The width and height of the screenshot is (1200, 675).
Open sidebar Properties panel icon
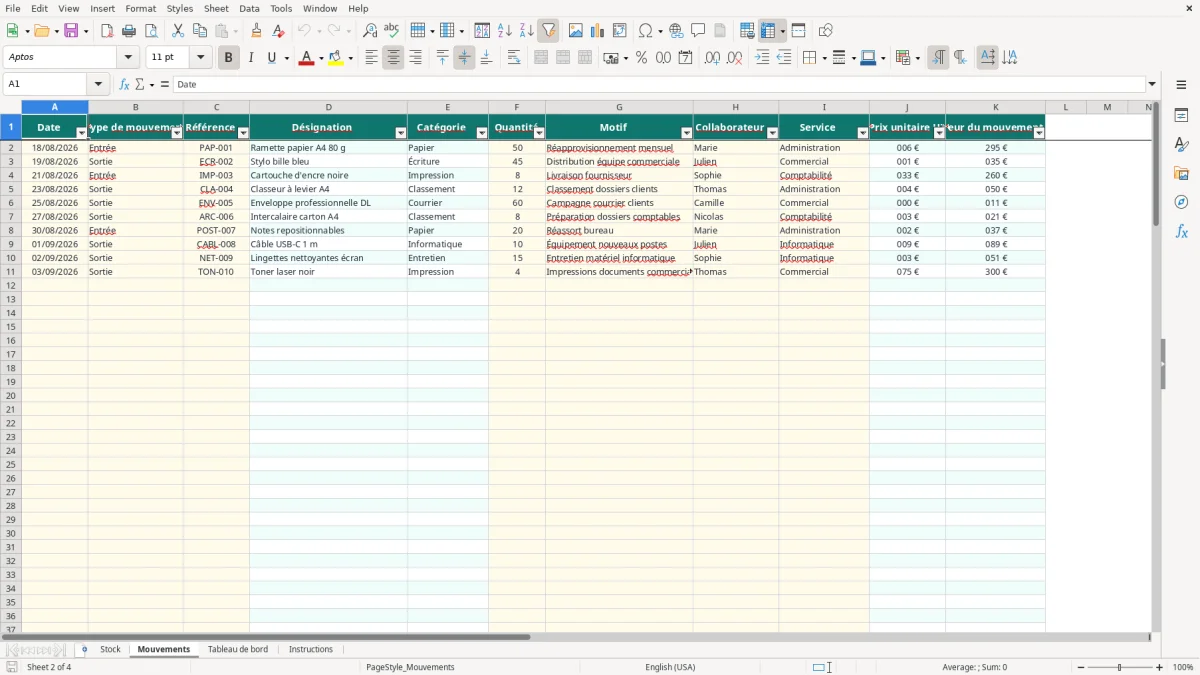pos(1181,116)
